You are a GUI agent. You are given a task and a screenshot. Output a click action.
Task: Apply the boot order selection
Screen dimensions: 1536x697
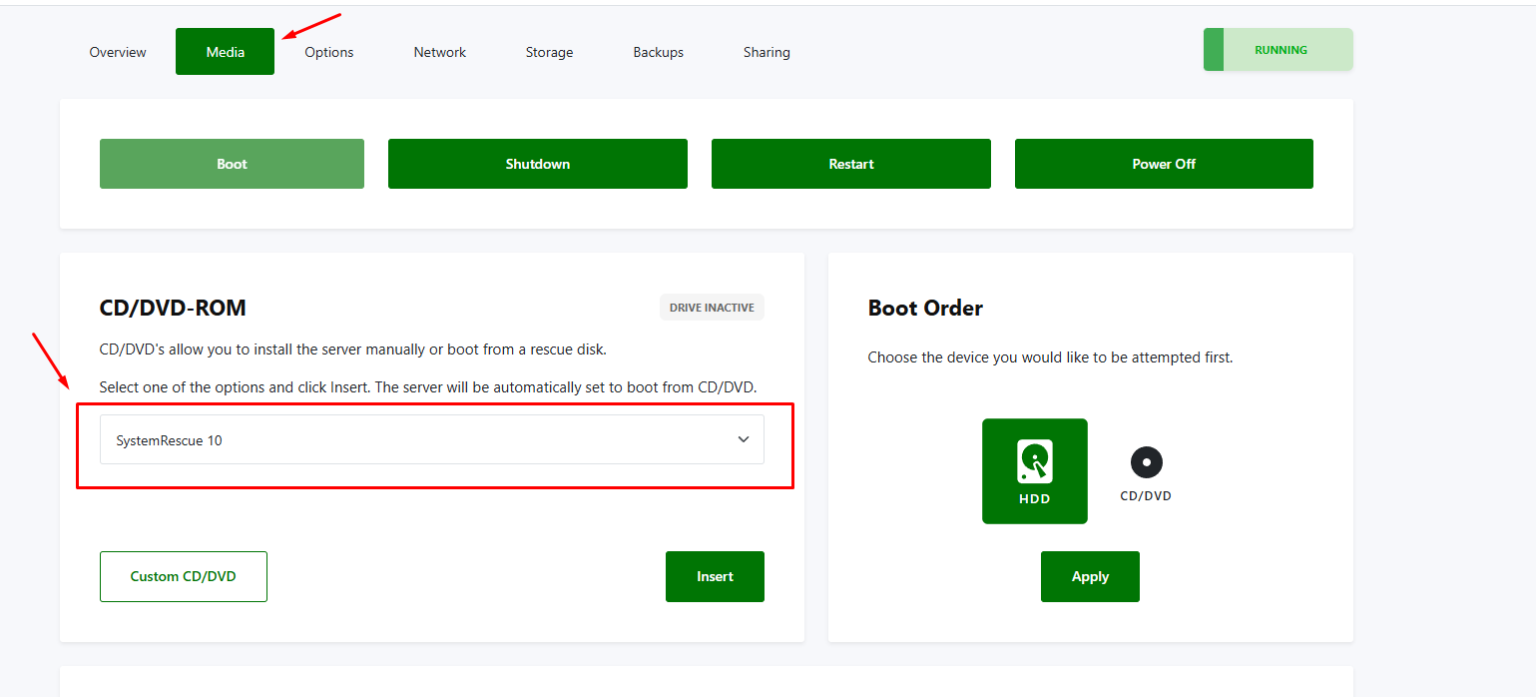(1090, 577)
